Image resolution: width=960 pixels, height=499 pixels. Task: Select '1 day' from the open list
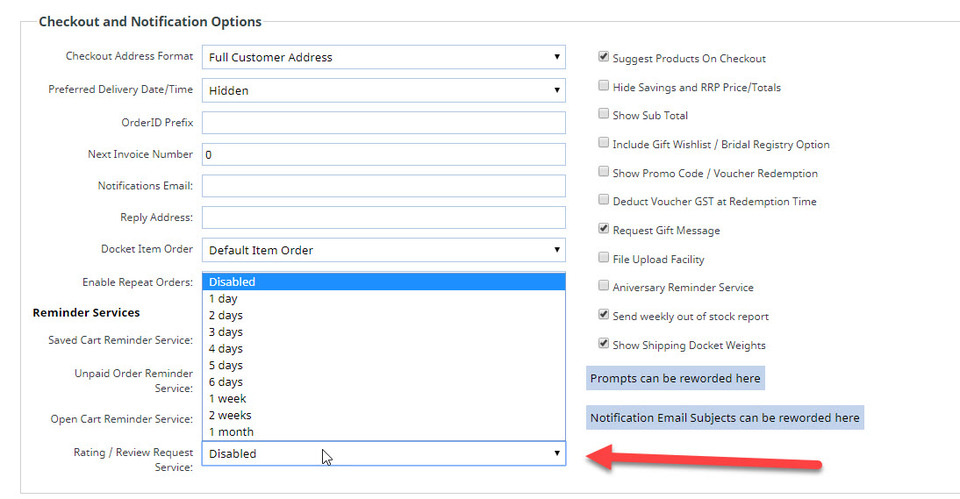click(x=223, y=299)
